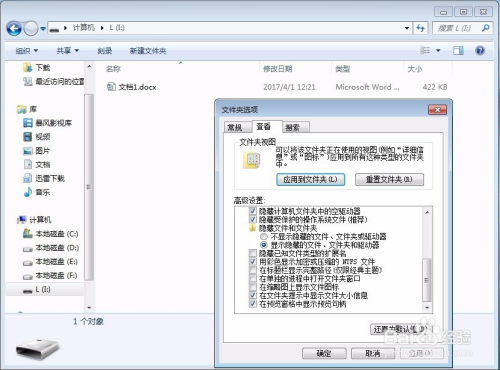Open 本地磁盘 (D:)

pyautogui.click(x=51, y=248)
